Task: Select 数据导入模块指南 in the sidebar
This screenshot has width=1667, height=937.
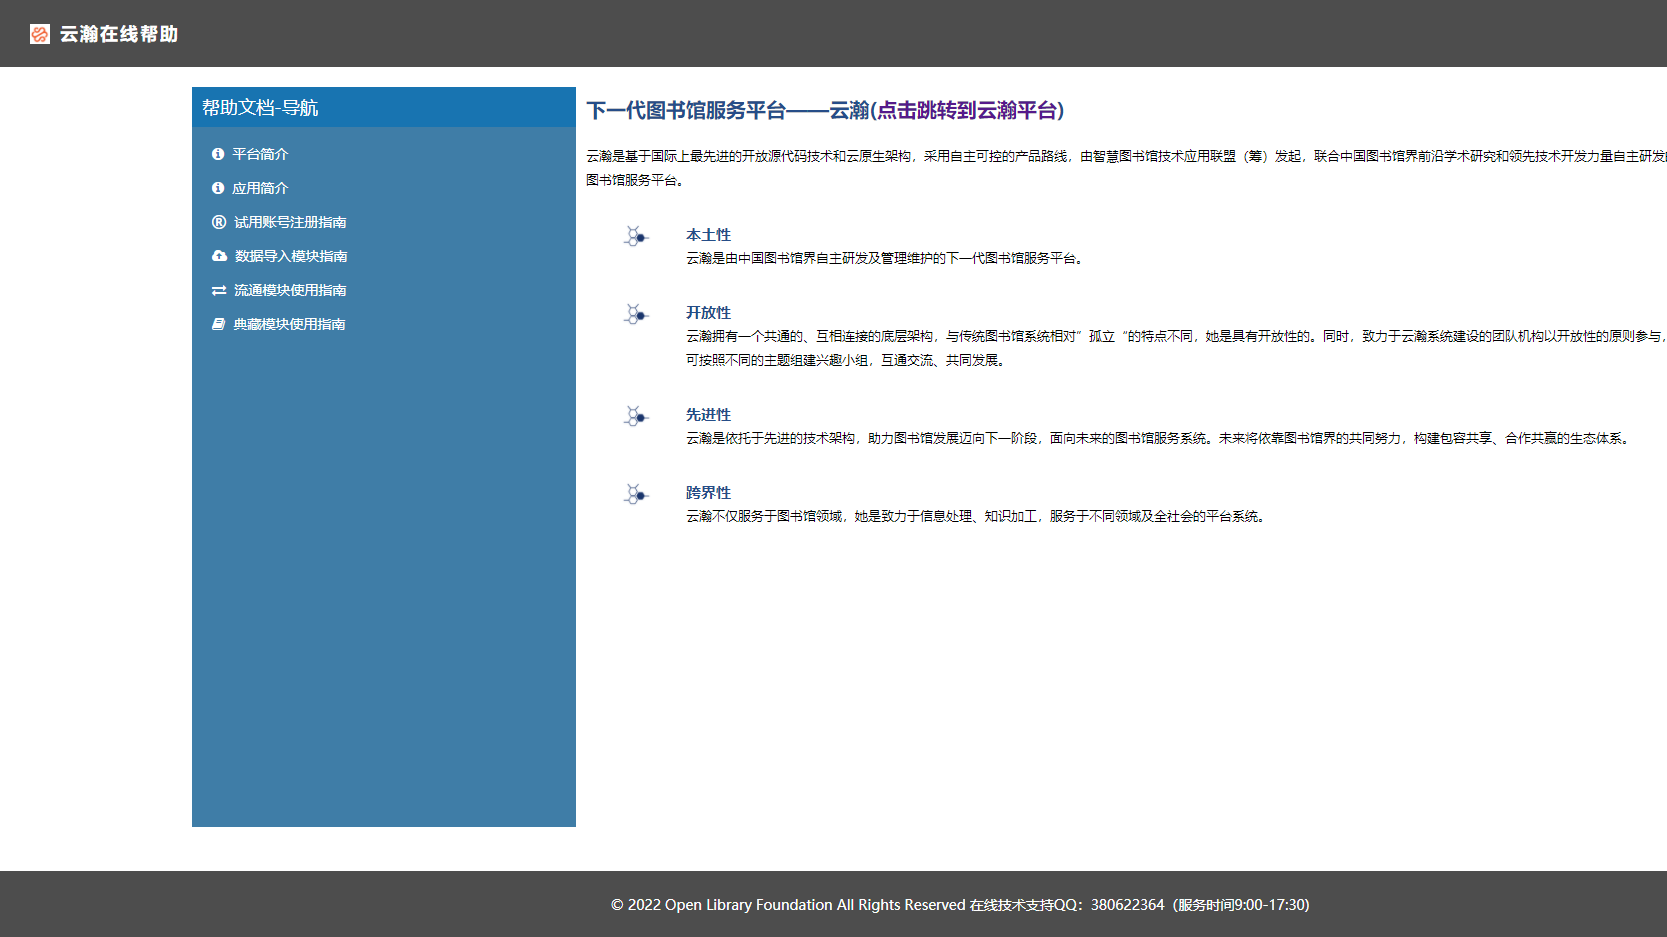Action: [x=291, y=256]
